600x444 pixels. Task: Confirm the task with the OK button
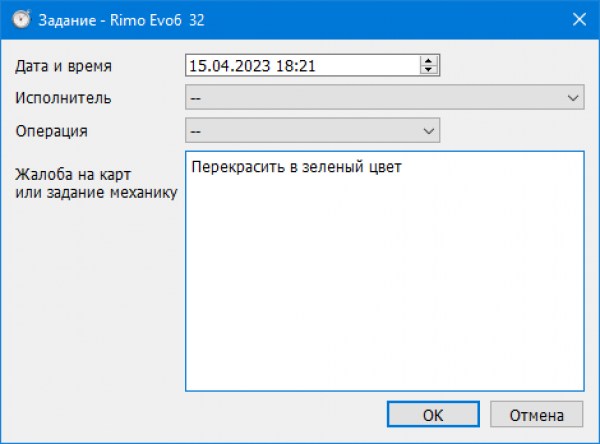click(433, 415)
